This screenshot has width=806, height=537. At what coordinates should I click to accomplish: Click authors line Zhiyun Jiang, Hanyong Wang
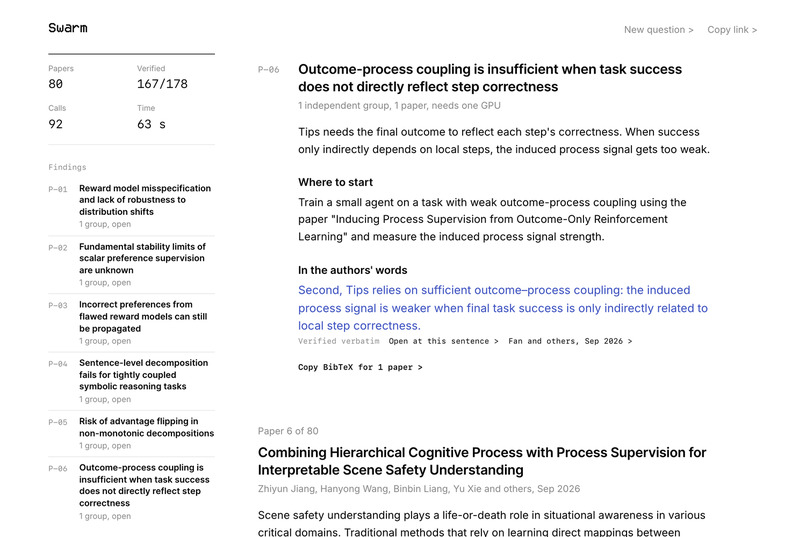pyautogui.click(x=418, y=489)
